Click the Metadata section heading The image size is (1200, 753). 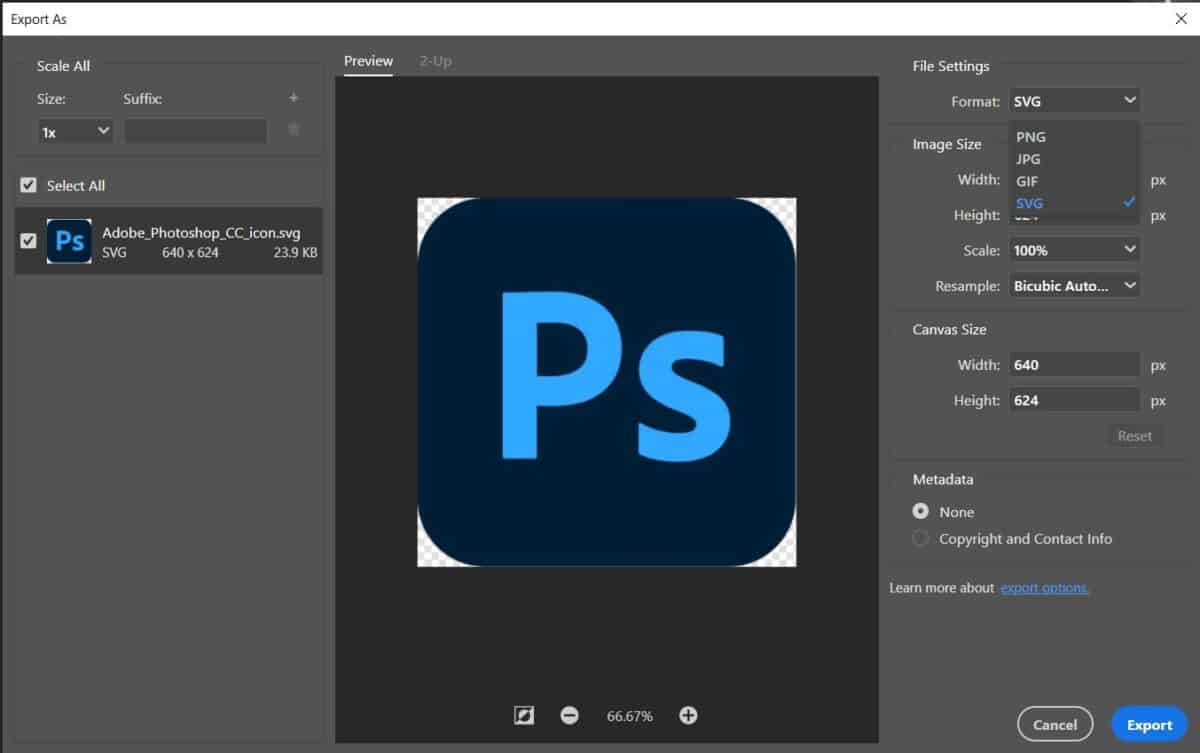[943, 479]
